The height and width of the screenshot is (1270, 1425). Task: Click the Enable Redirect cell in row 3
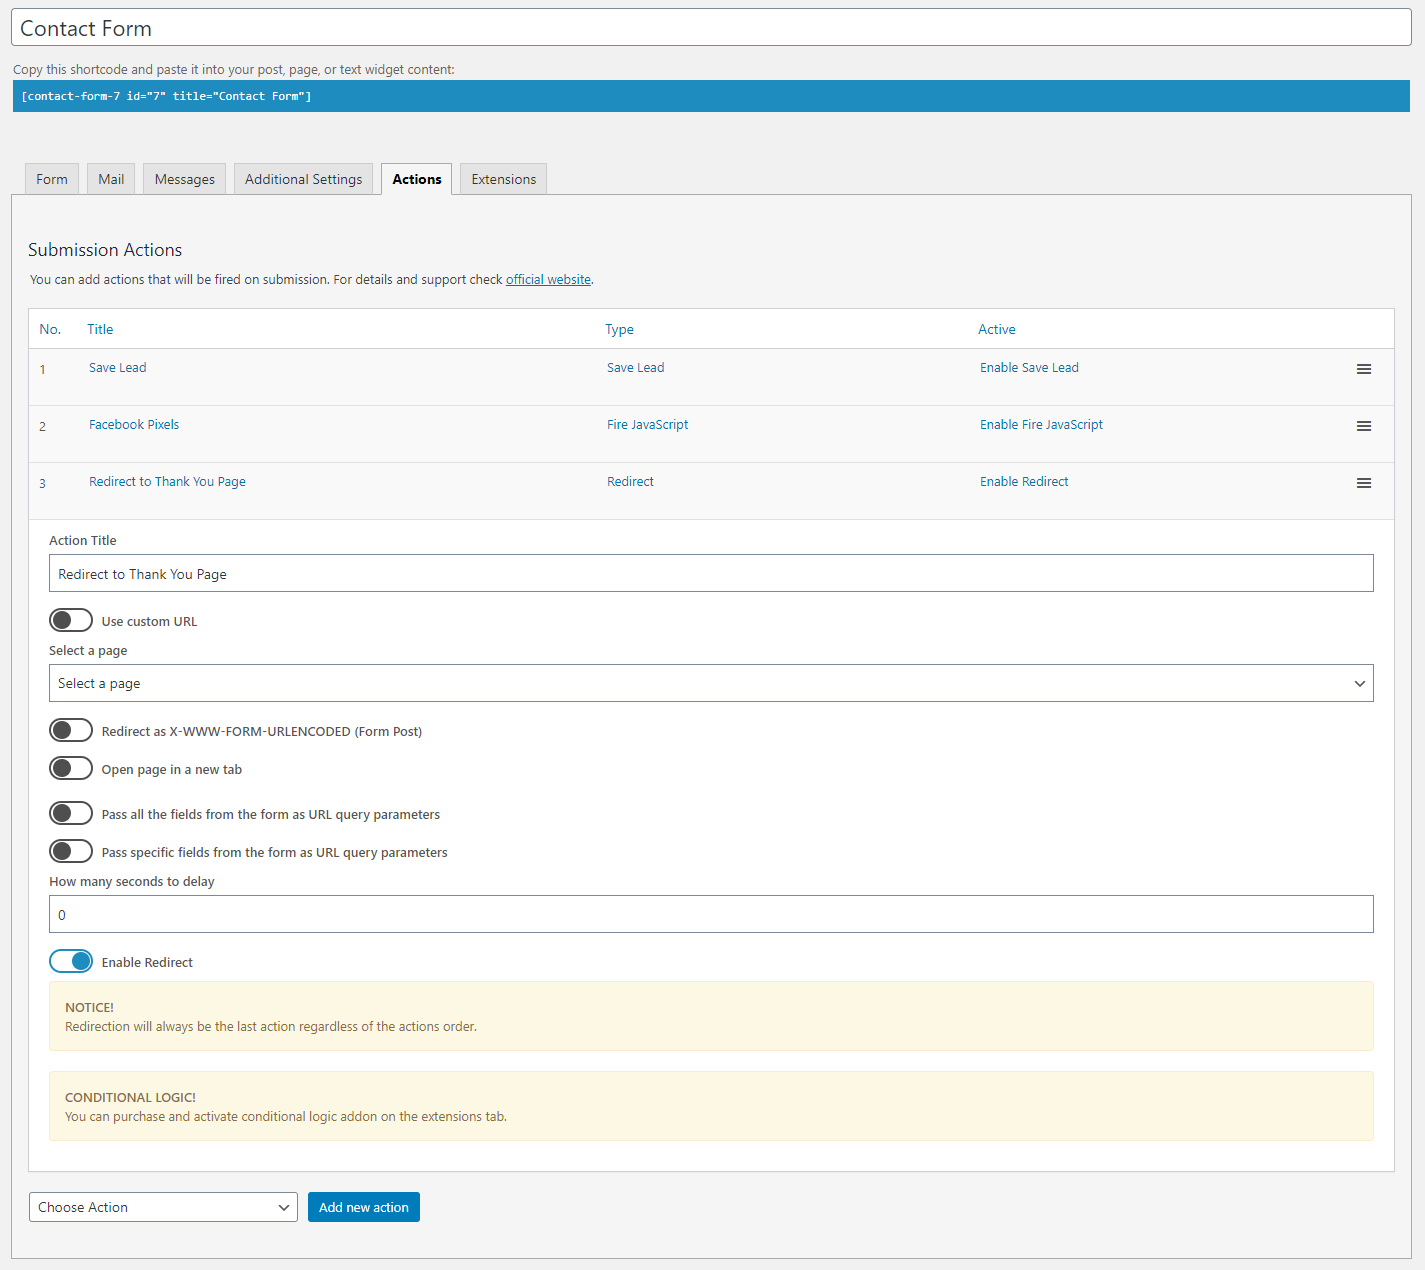1024,481
